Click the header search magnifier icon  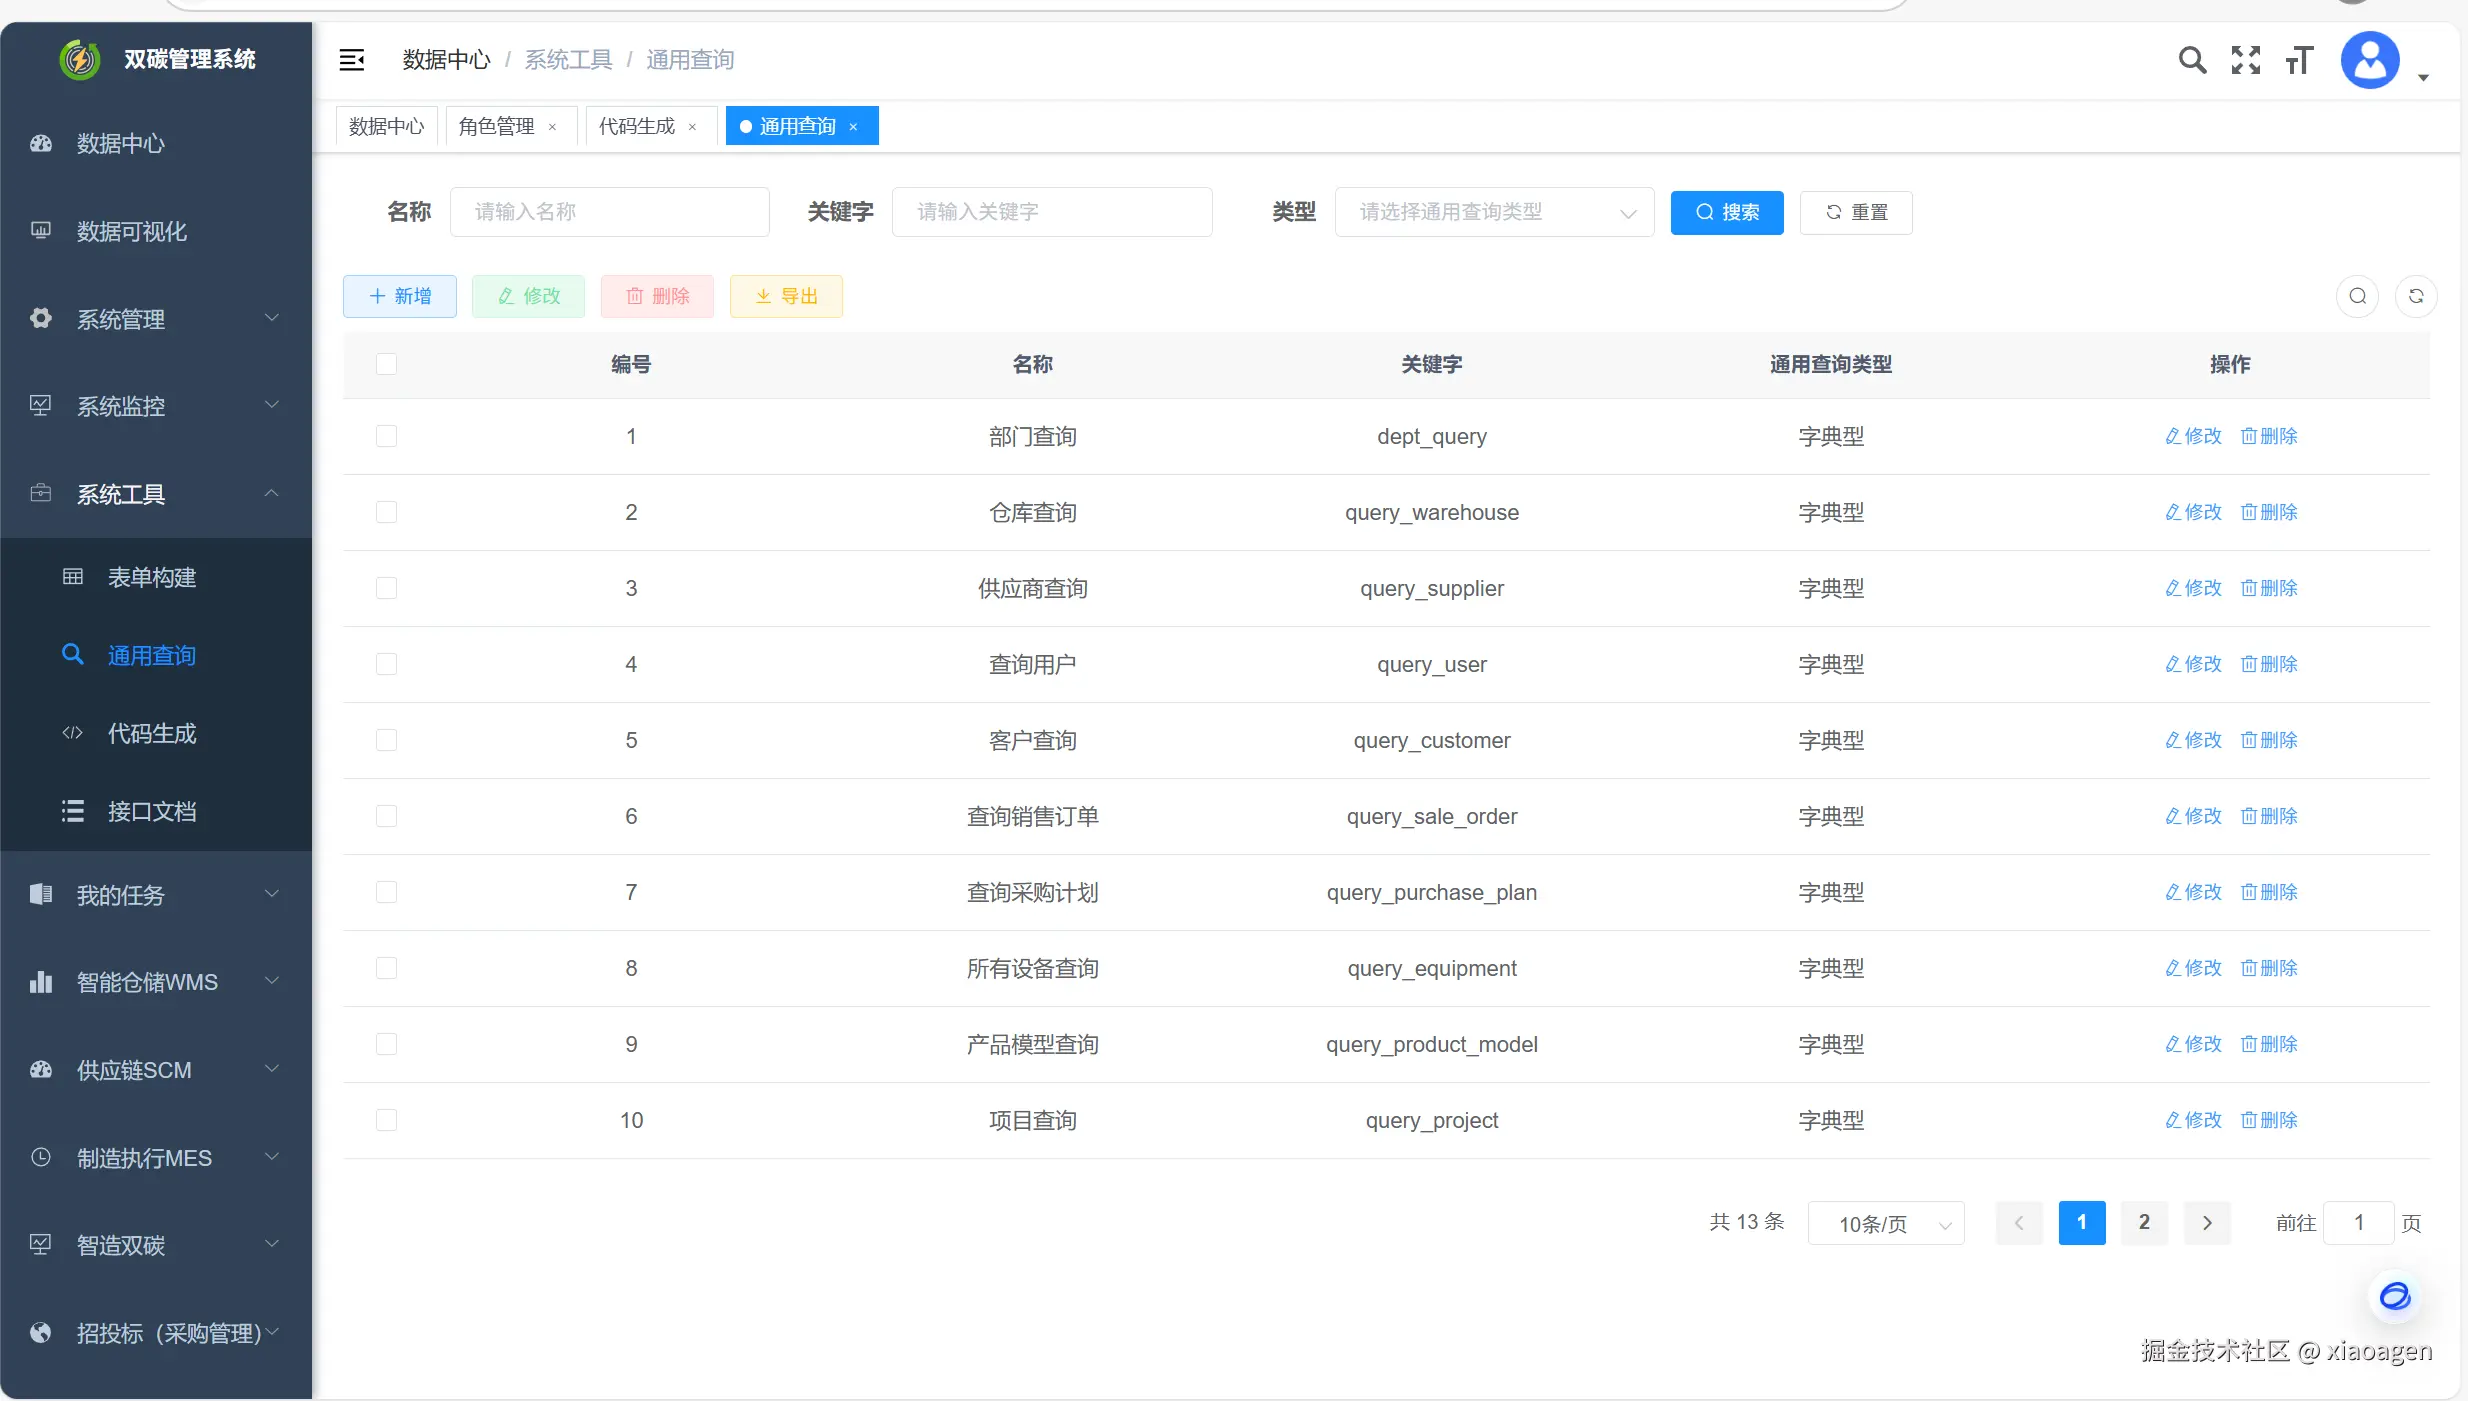point(2191,60)
